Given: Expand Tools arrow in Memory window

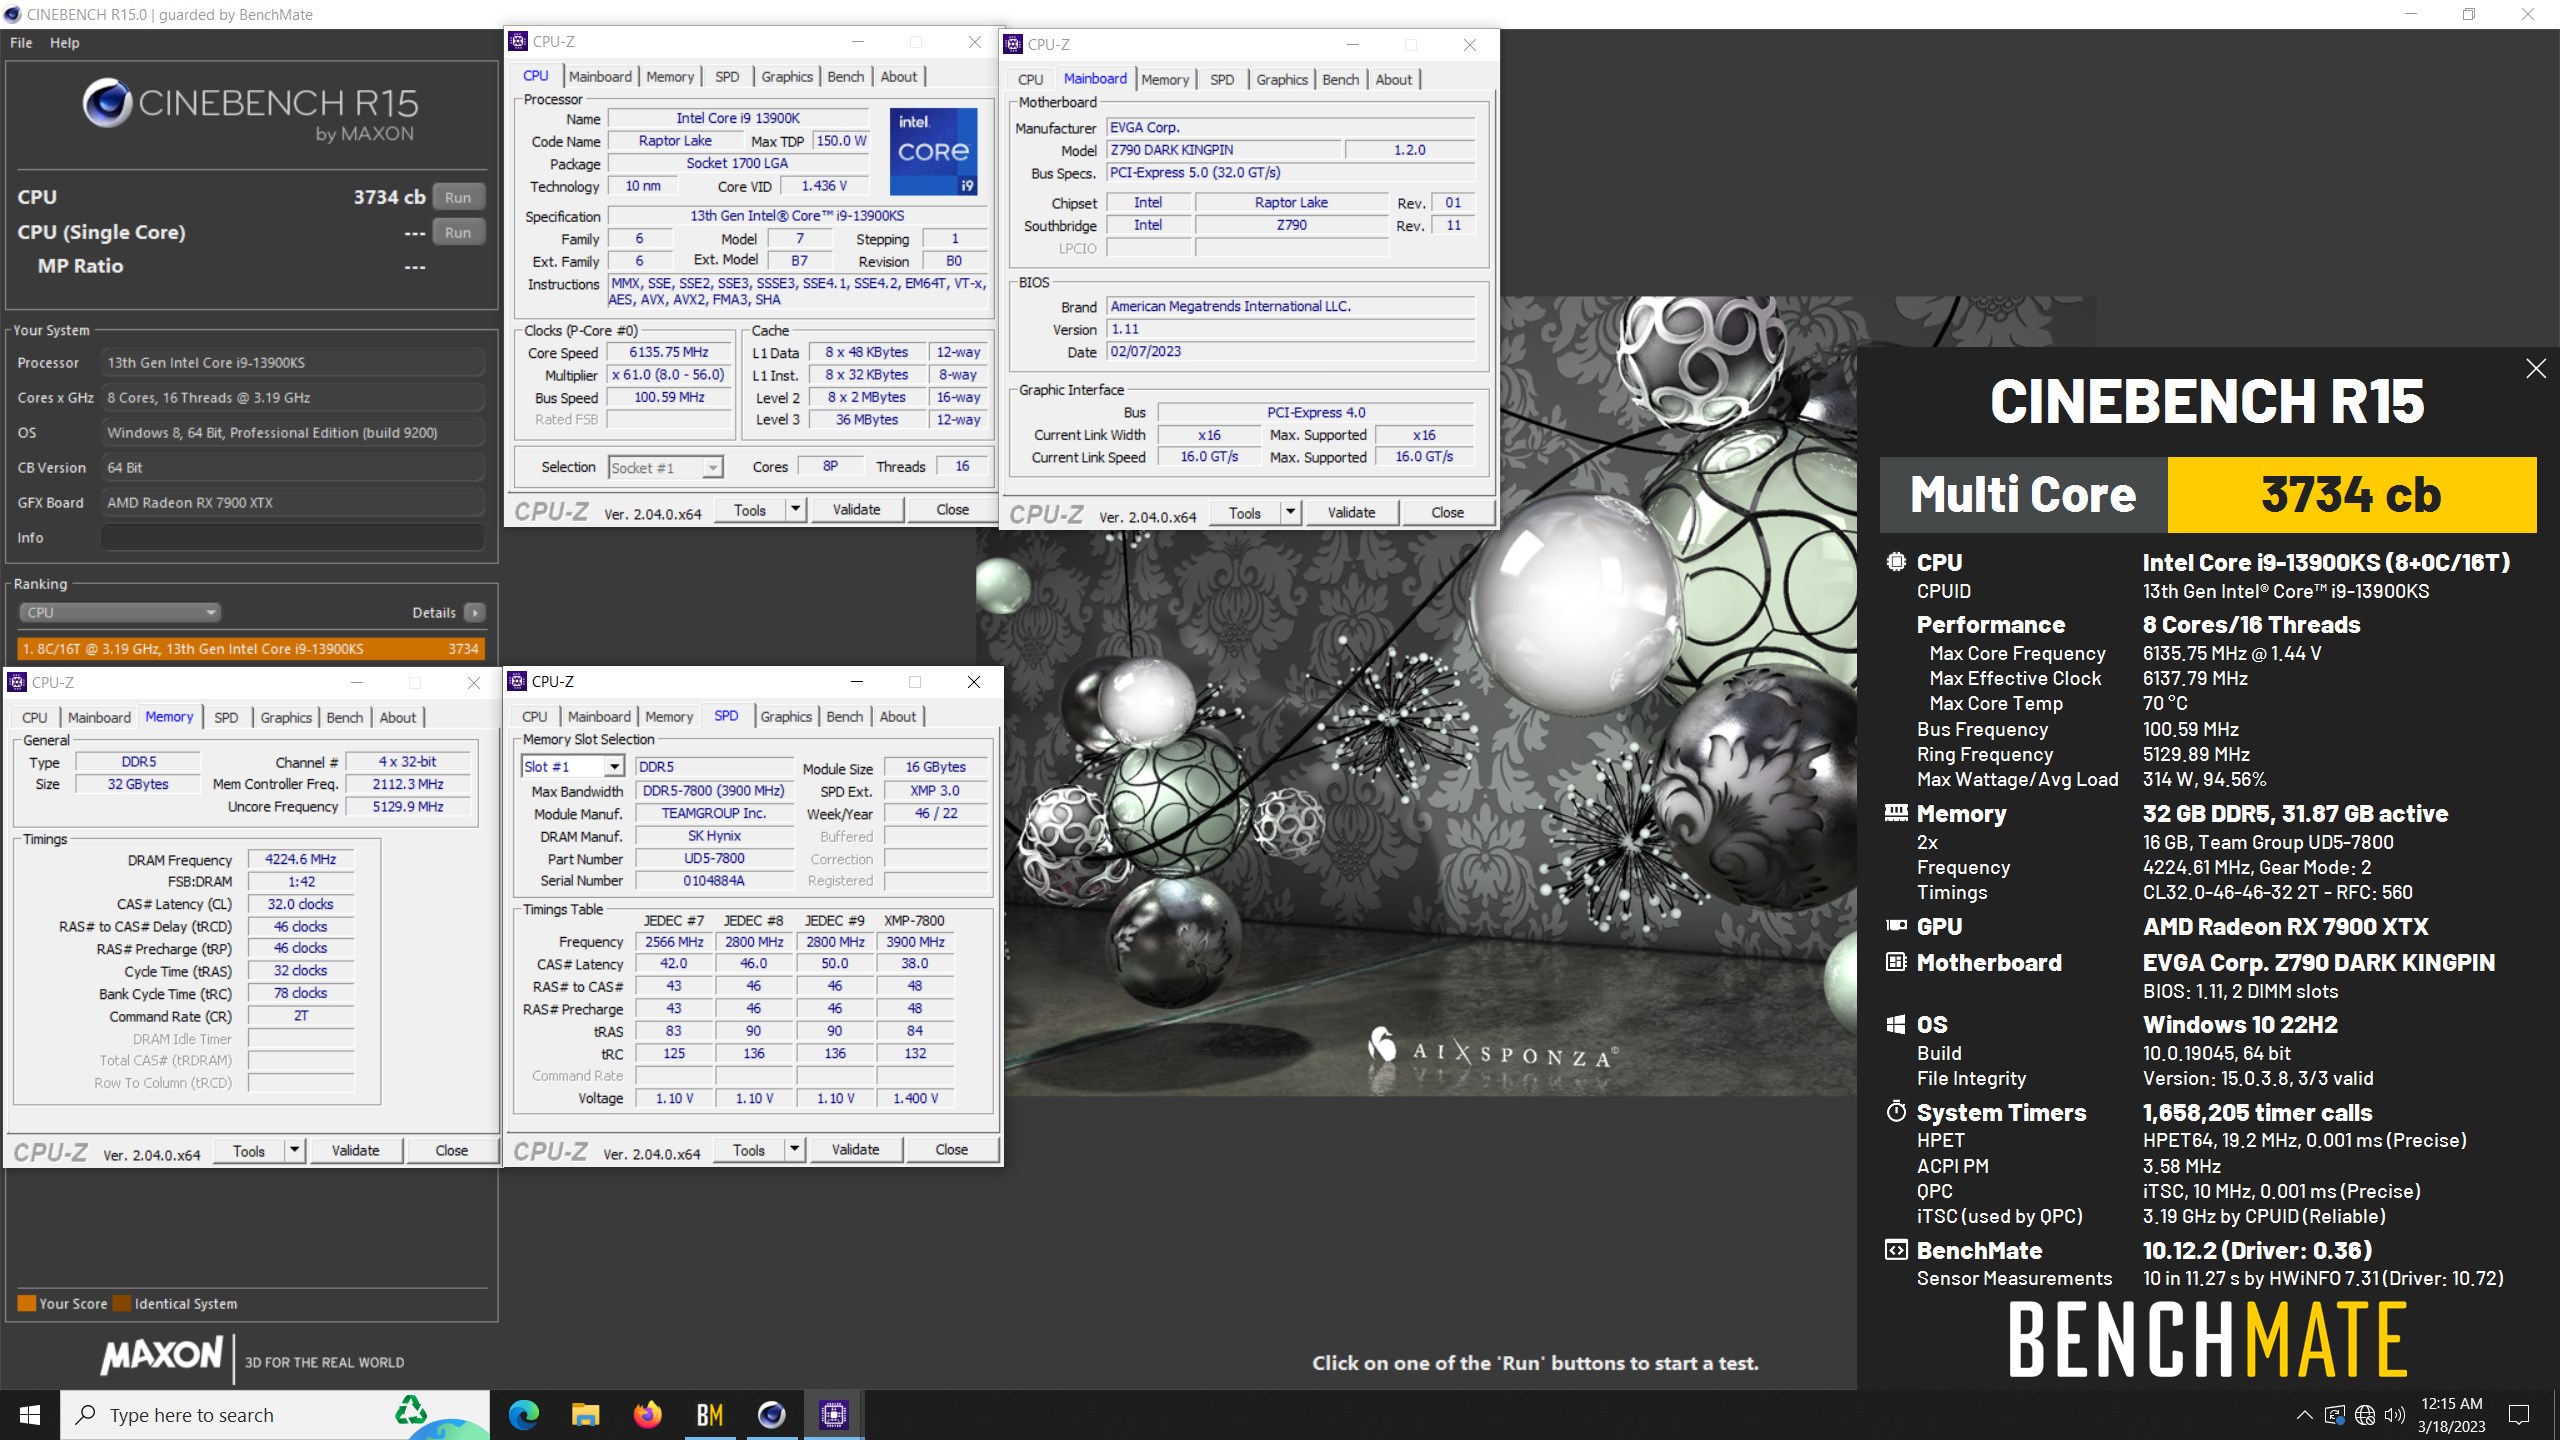Looking at the screenshot, I should [295, 1150].
